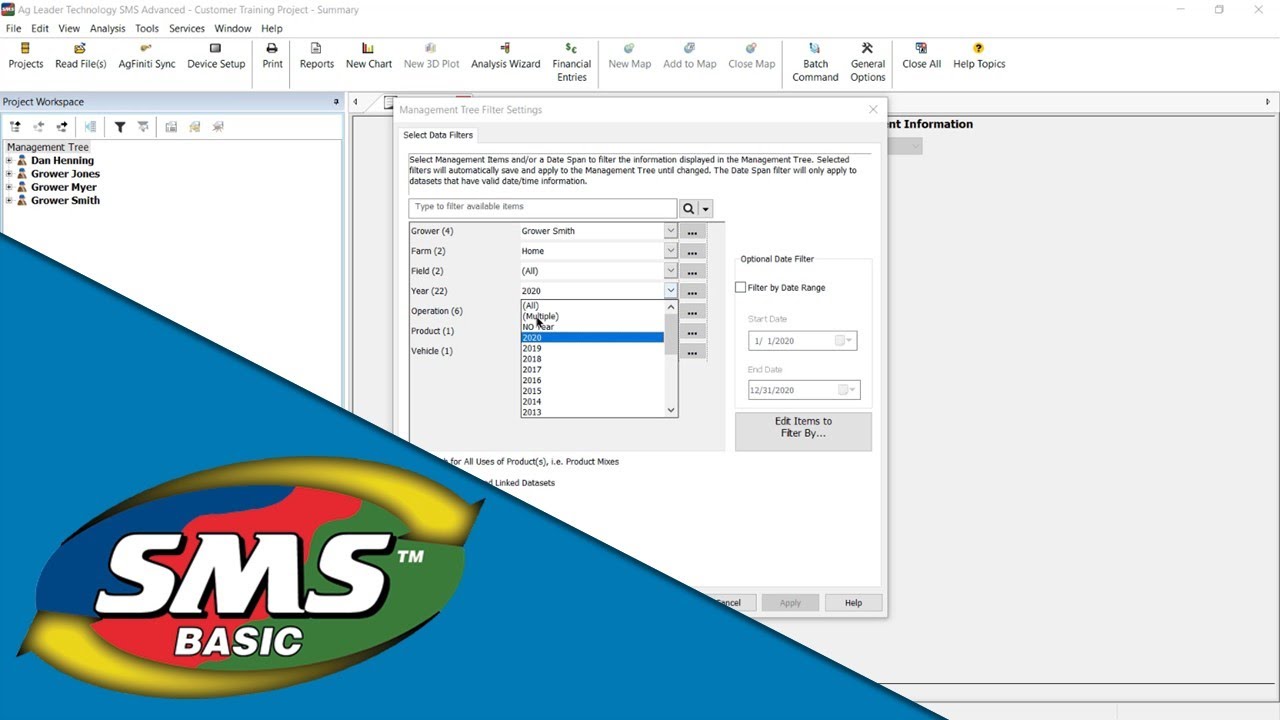Click the Read File(s) toolbar icon
Viewport: 1280px width, 720px height.
click(x=80, y=56)
